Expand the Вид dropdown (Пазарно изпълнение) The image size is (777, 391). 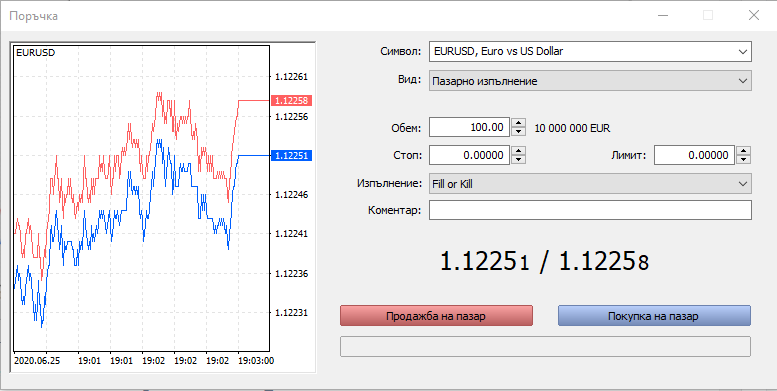pos(590,81)
